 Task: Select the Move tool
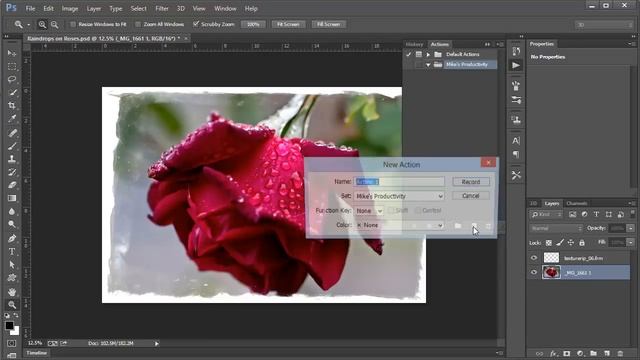(x=12, y=53)
